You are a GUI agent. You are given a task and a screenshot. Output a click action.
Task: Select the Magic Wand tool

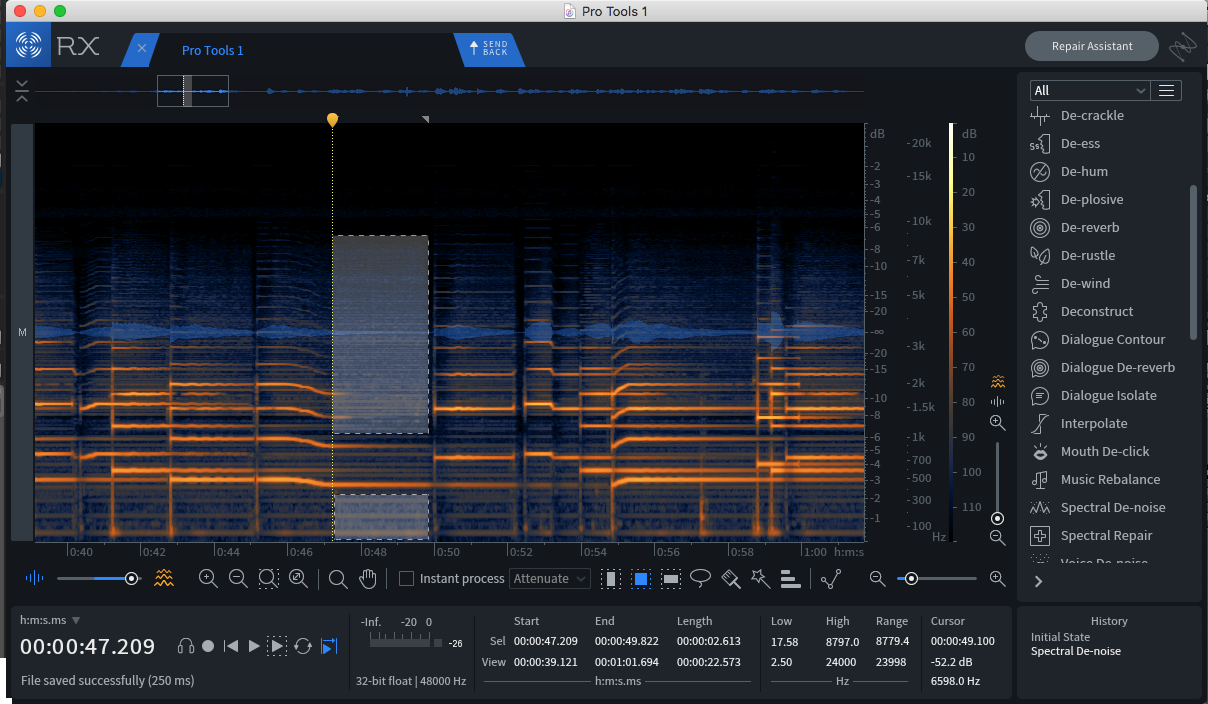tap(760, 578)
